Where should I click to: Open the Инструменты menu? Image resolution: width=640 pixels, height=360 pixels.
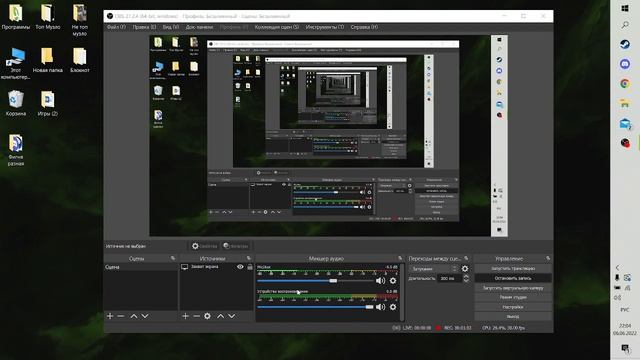(324, 27)
